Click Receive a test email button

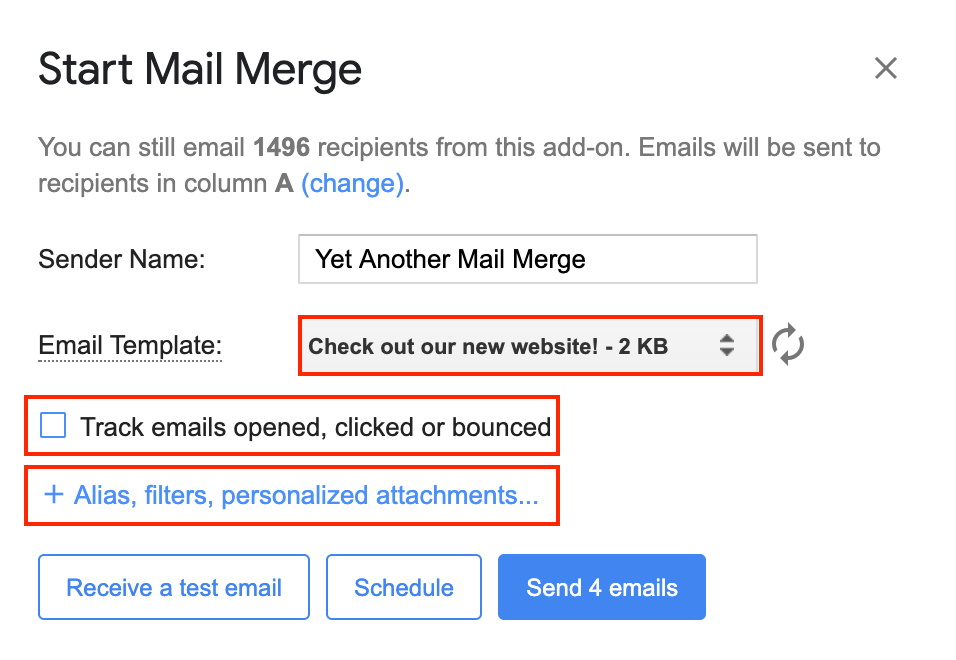pyautogui.click(x=174, y=588)
